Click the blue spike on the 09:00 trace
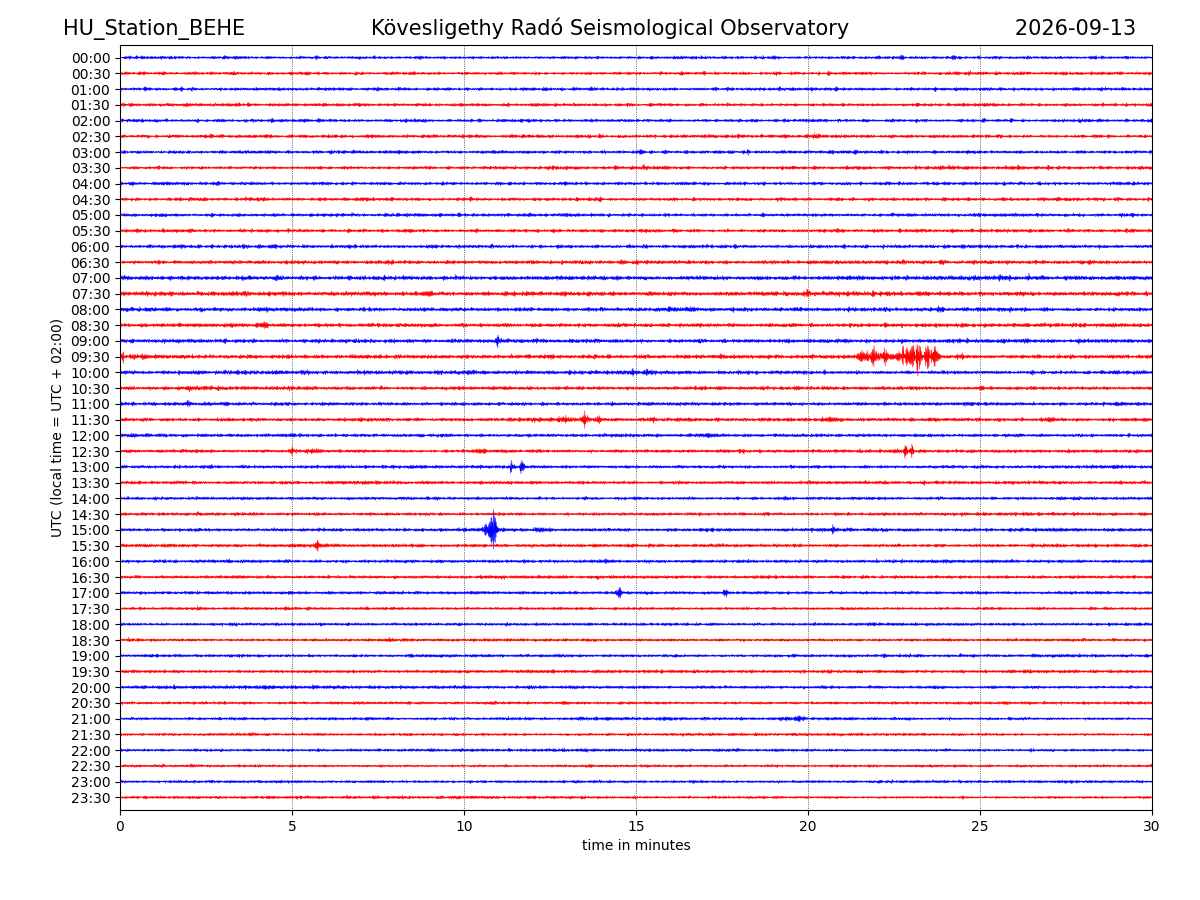Viewport: 1200px width, 900px height. pos(497,341)
